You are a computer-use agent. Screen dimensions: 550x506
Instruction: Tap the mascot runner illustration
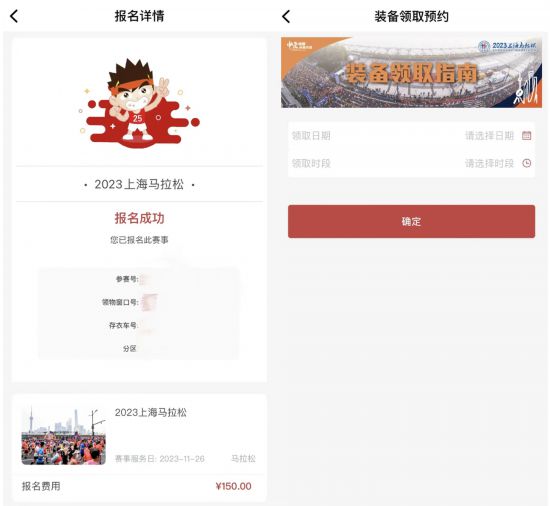point(139,102)
